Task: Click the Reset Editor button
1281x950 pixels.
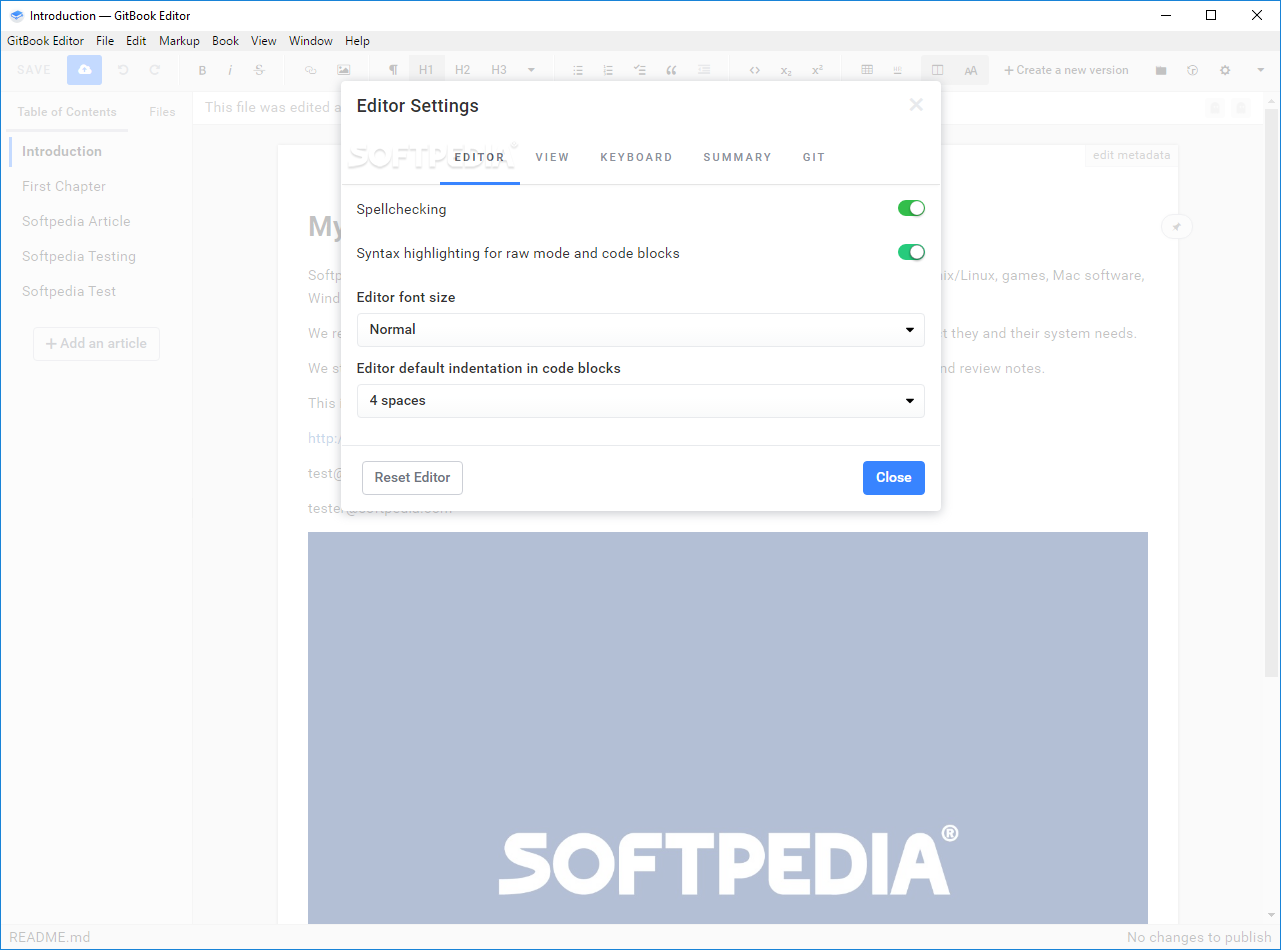Action: tap(412, 478)
